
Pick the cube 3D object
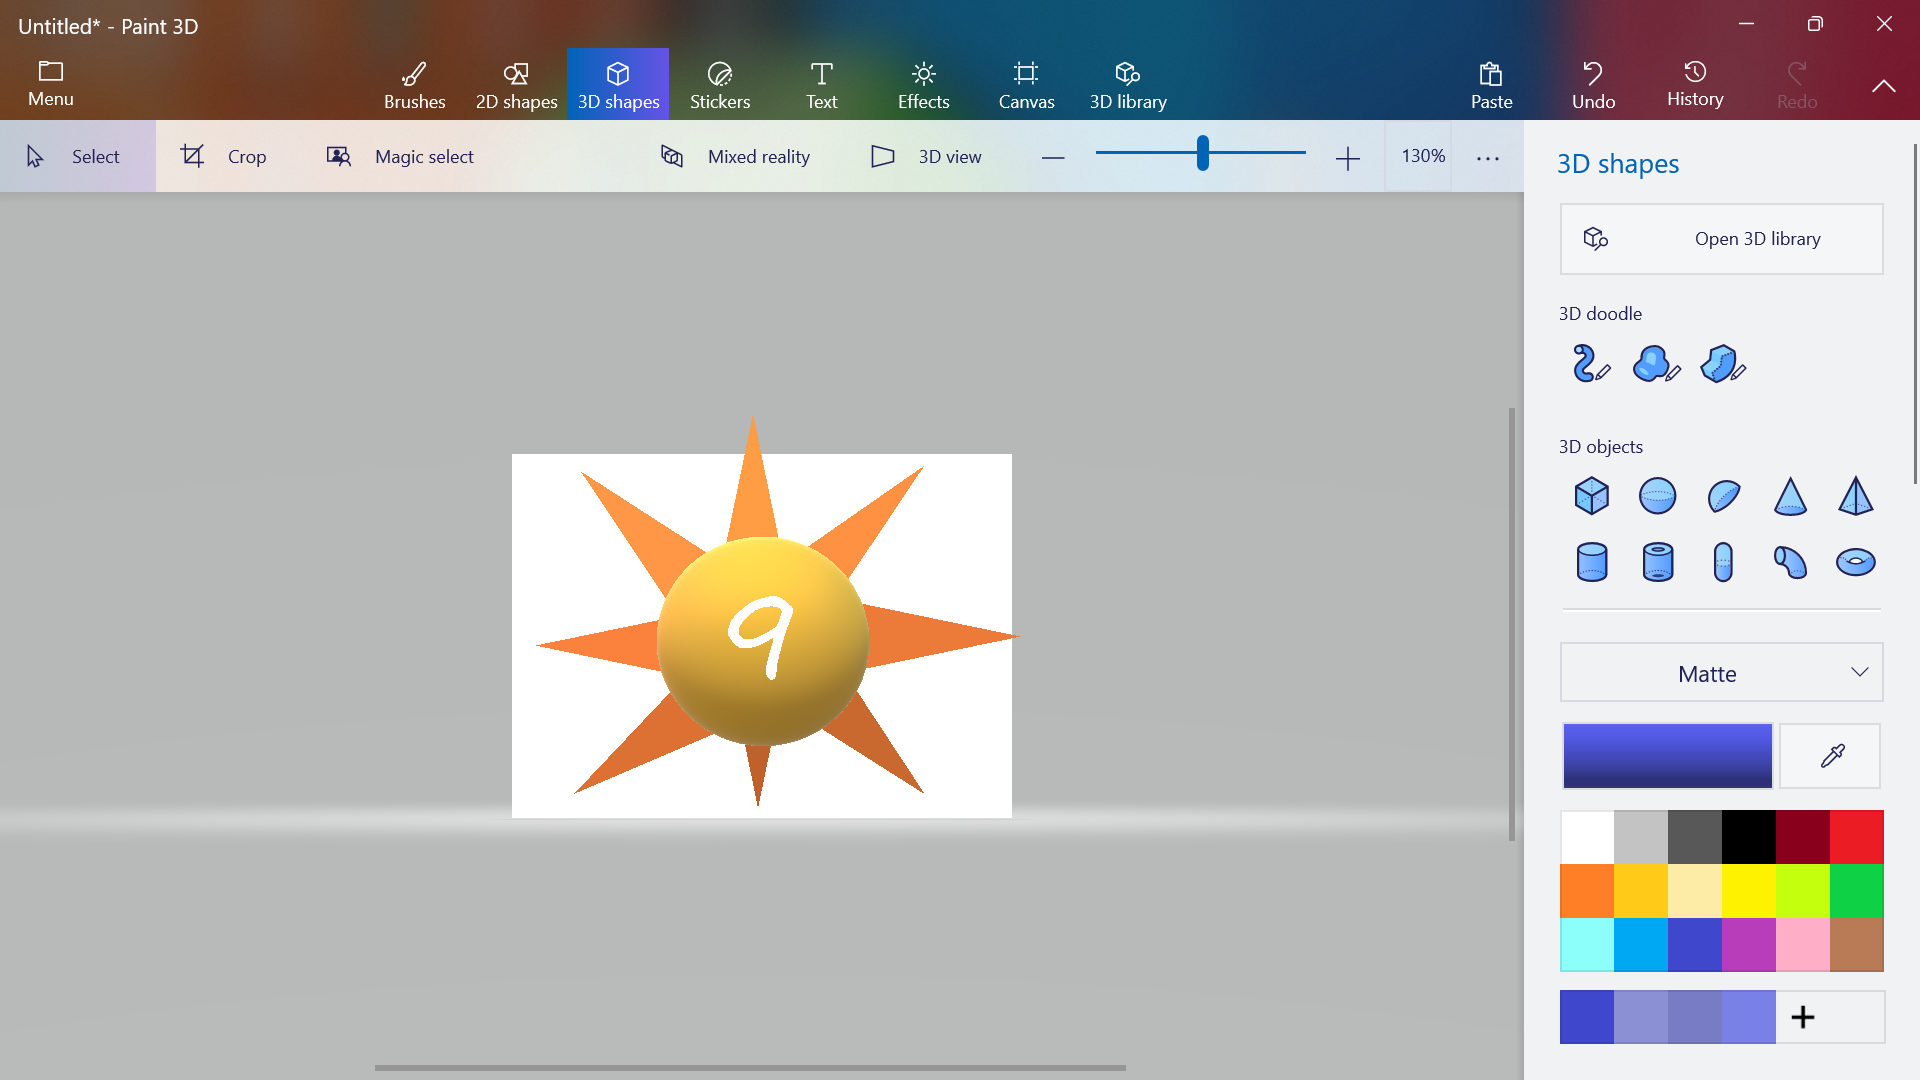pyautogui.click(x=1591, y=496)
